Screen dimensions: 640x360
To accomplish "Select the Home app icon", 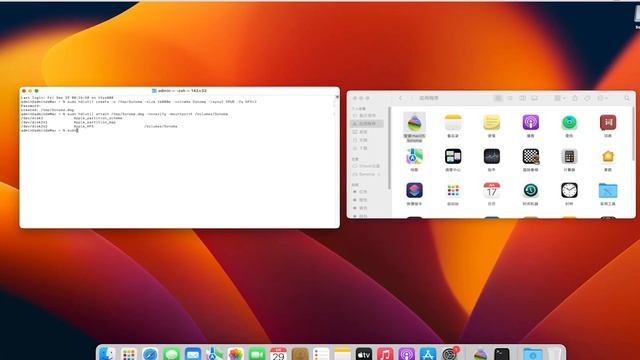I will point(608,156).
